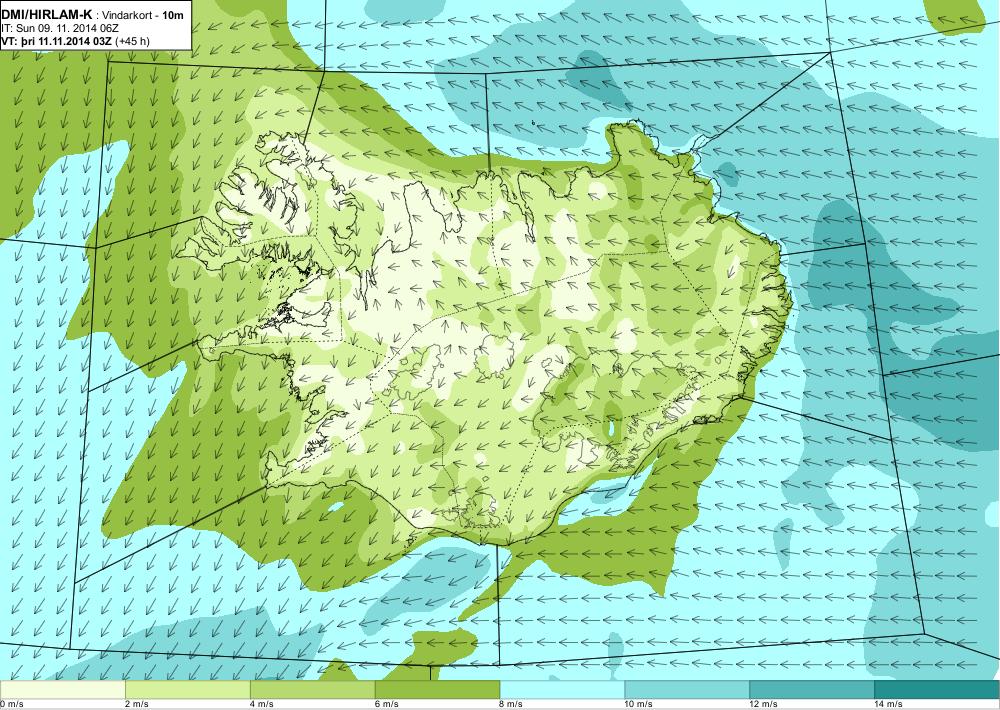
Task: Click the '10 m/s' legend label
Action: point(639,704)
